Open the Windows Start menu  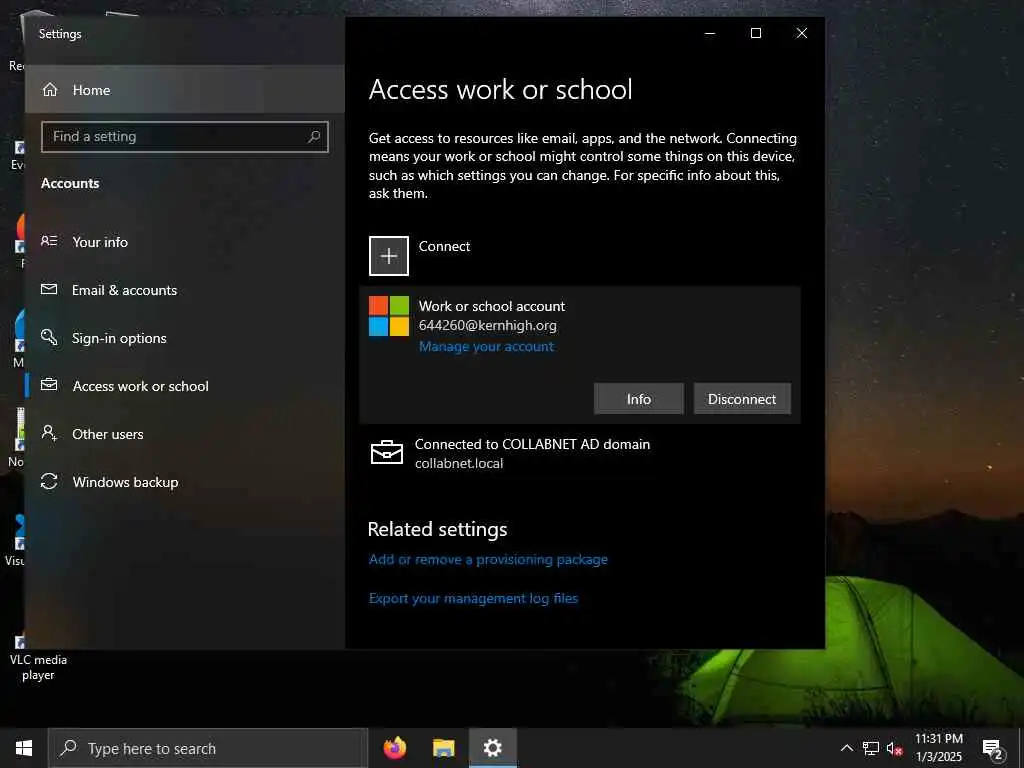click(24, 748)
